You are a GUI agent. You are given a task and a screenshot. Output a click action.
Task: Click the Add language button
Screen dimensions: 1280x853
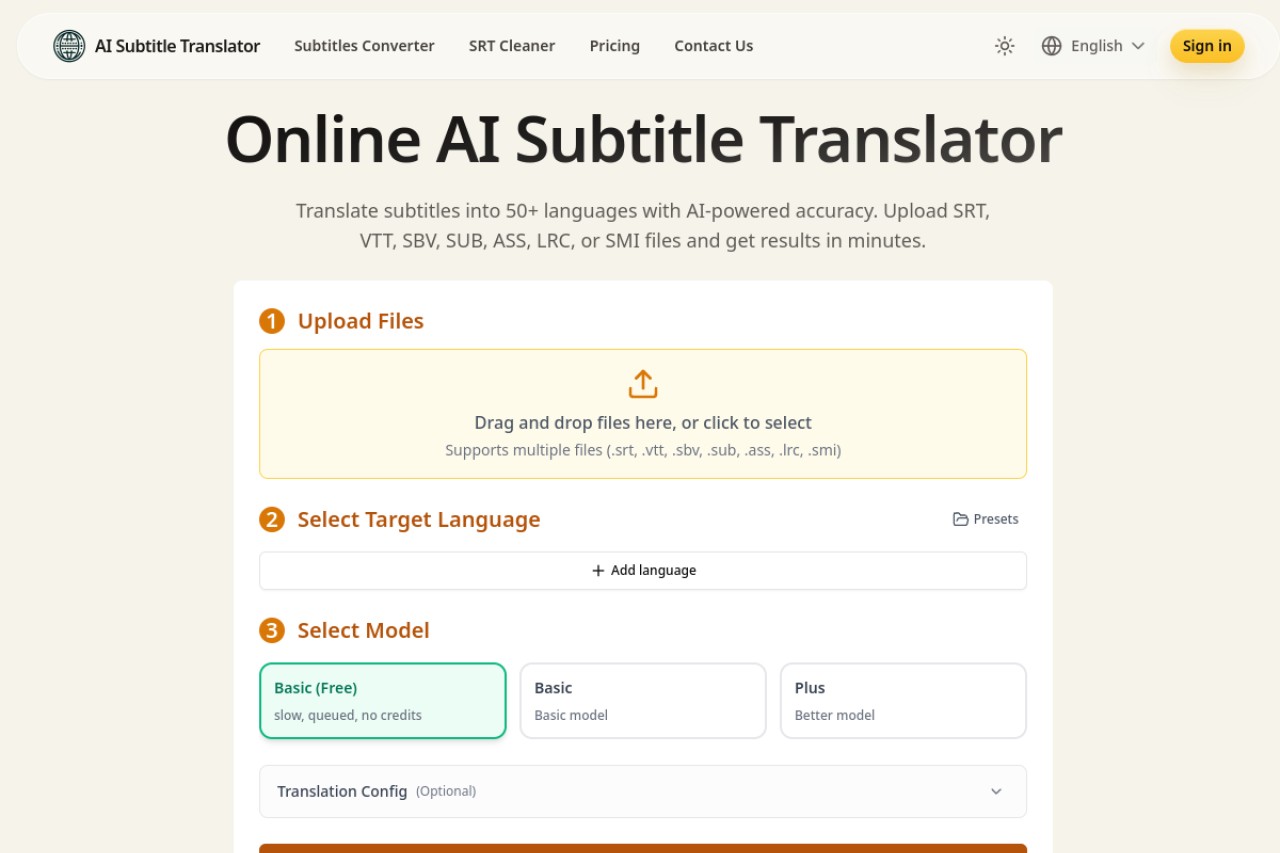643,570
